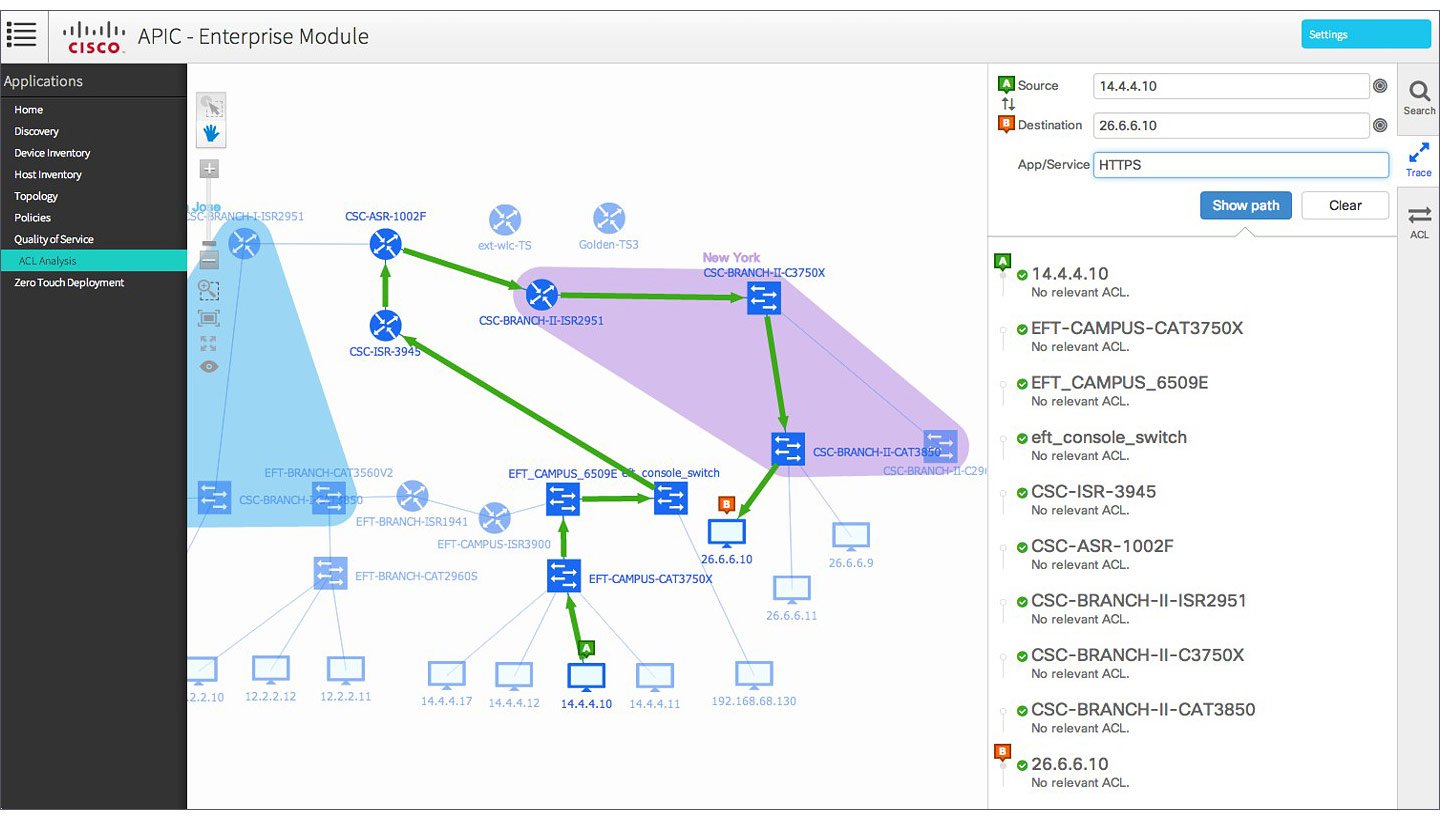Click target picker next to Destination field
This screenshot has width=1440, height=820.
click(x=1380, y=125)
